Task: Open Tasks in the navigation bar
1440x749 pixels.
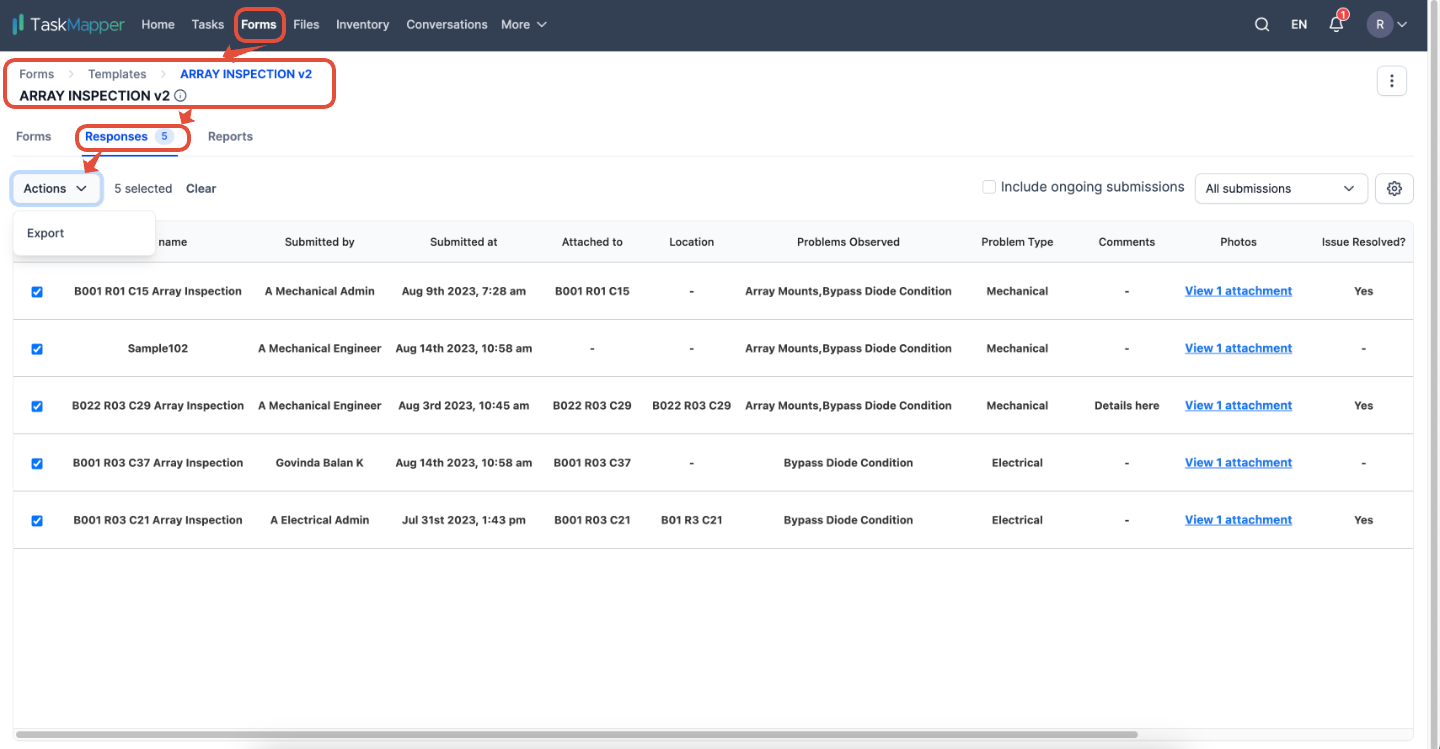Action: [208, 24]
